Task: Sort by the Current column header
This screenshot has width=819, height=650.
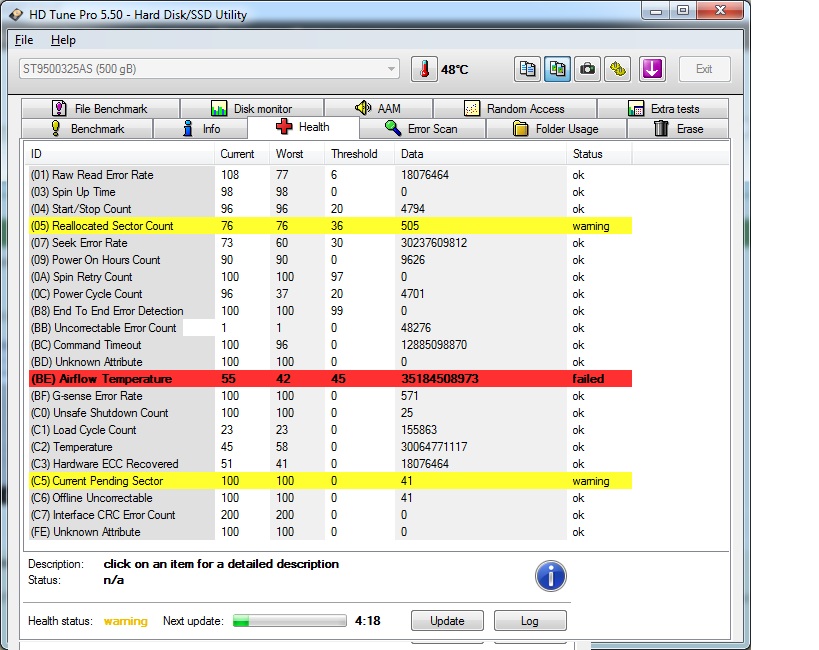Action: pos(242,154)
